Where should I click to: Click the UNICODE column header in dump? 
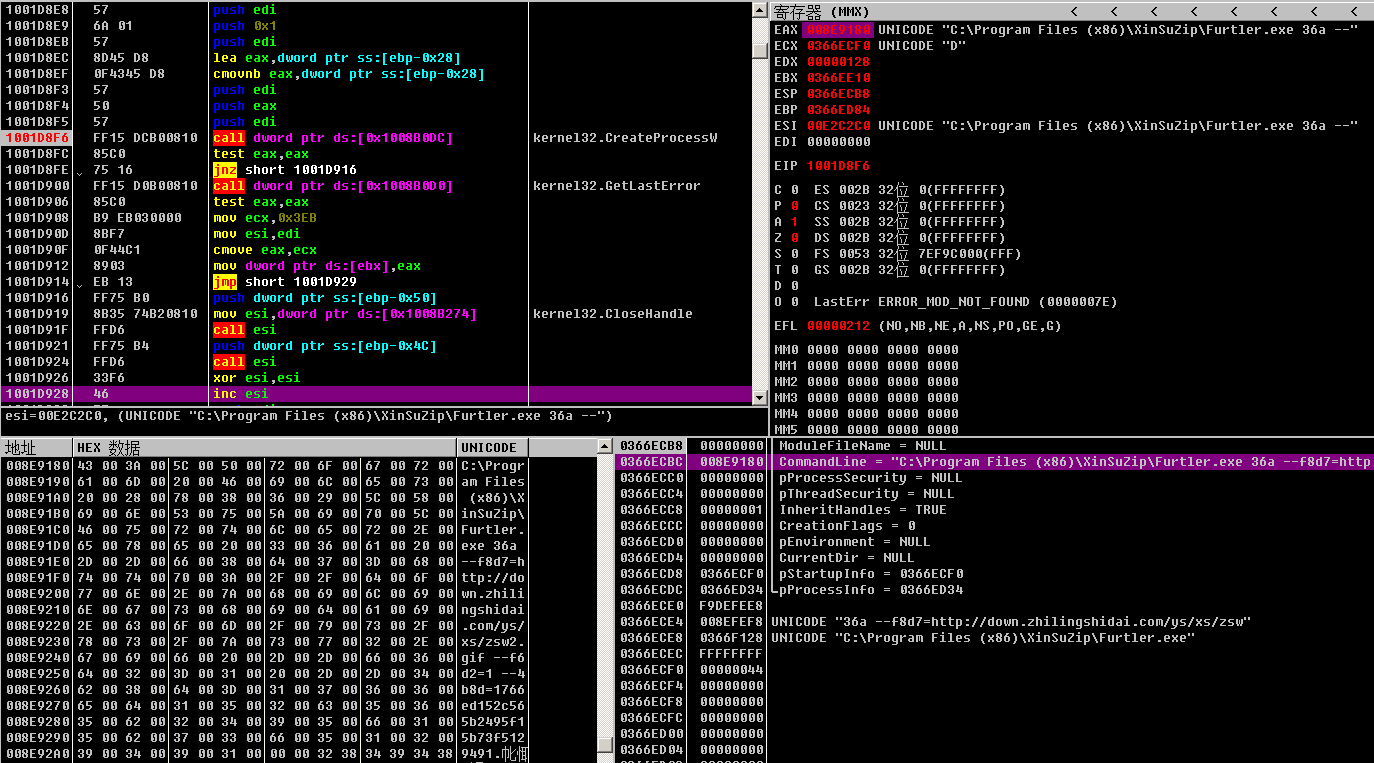click(488, 447)
